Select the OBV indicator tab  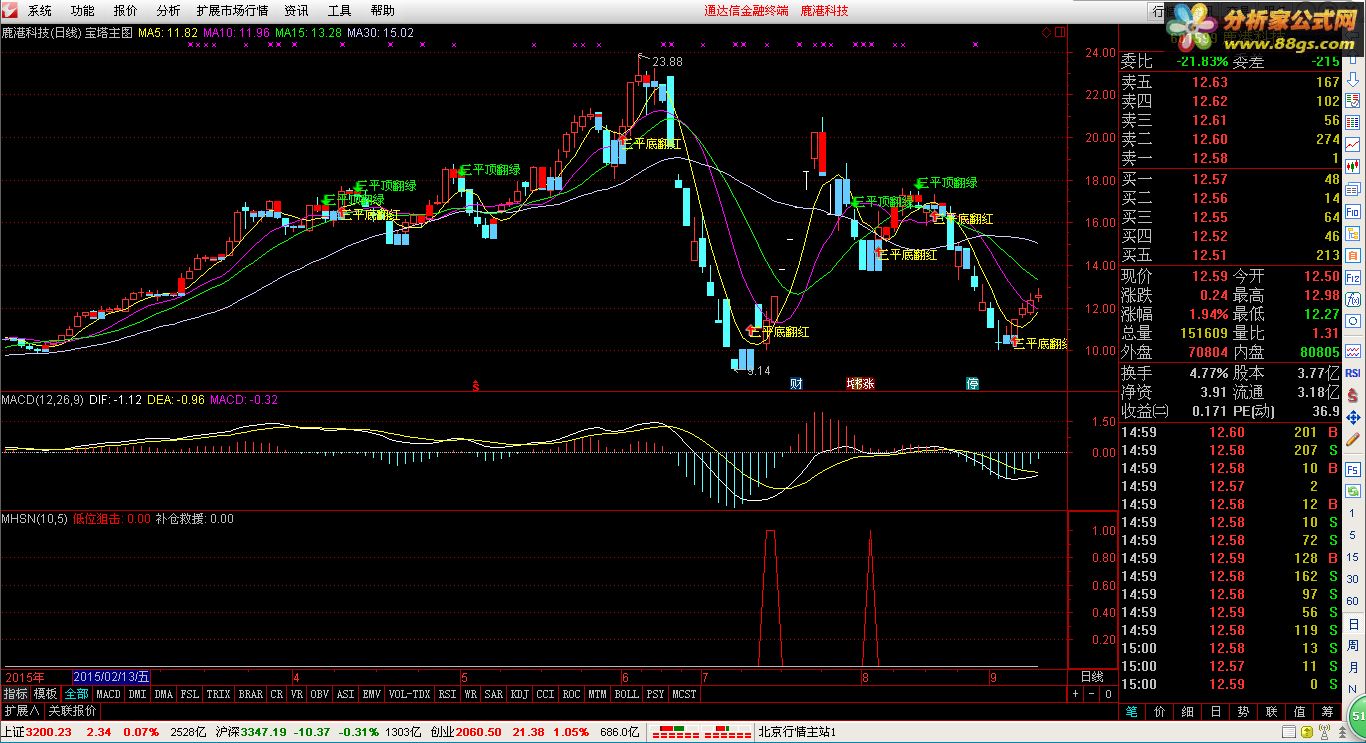320,693
